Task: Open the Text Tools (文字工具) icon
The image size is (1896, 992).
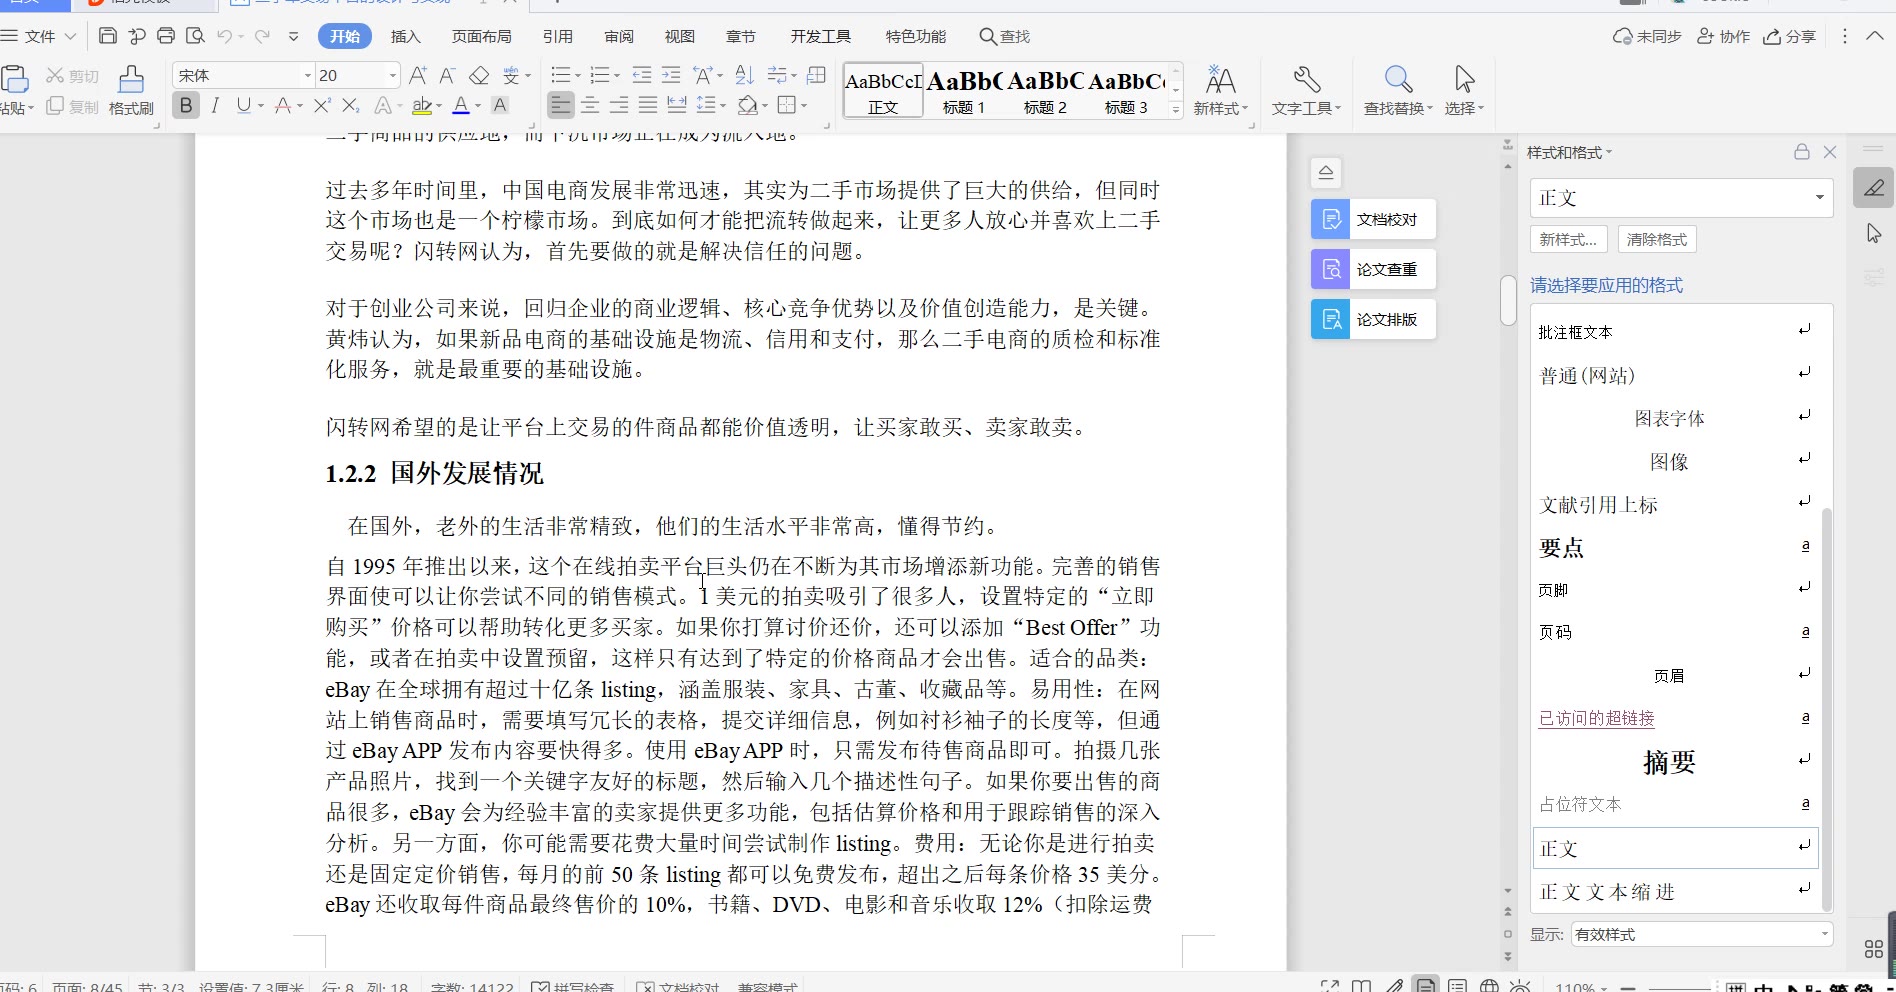Action: 1306,90
